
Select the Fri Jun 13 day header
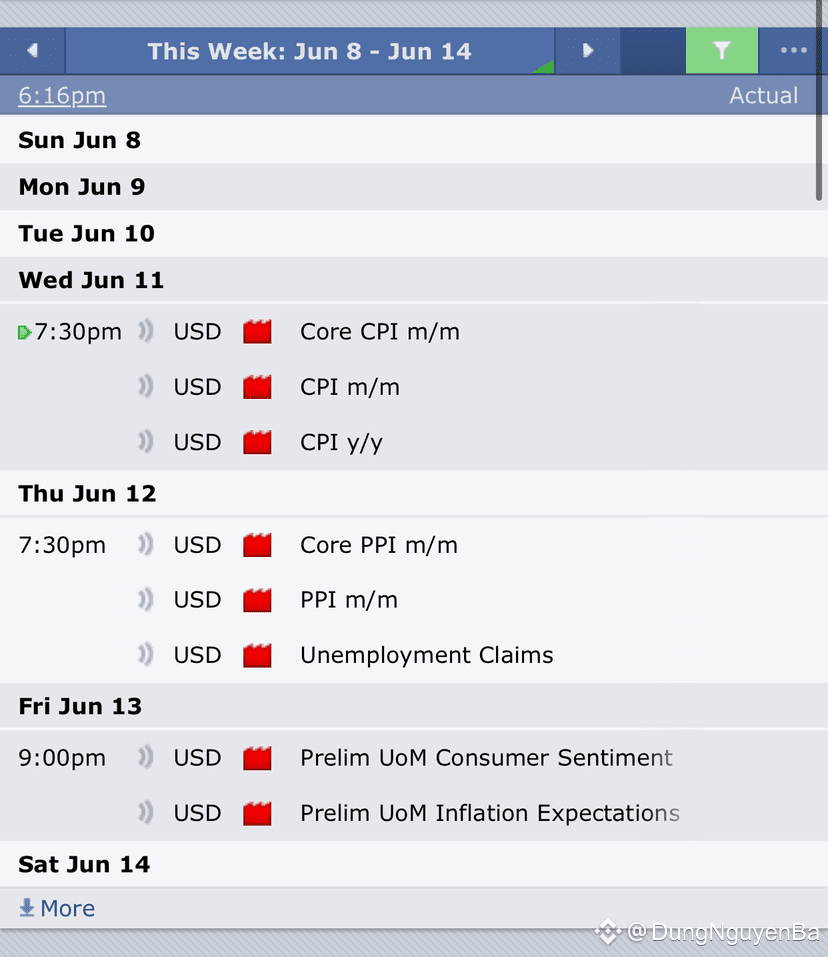click(80, 706)
